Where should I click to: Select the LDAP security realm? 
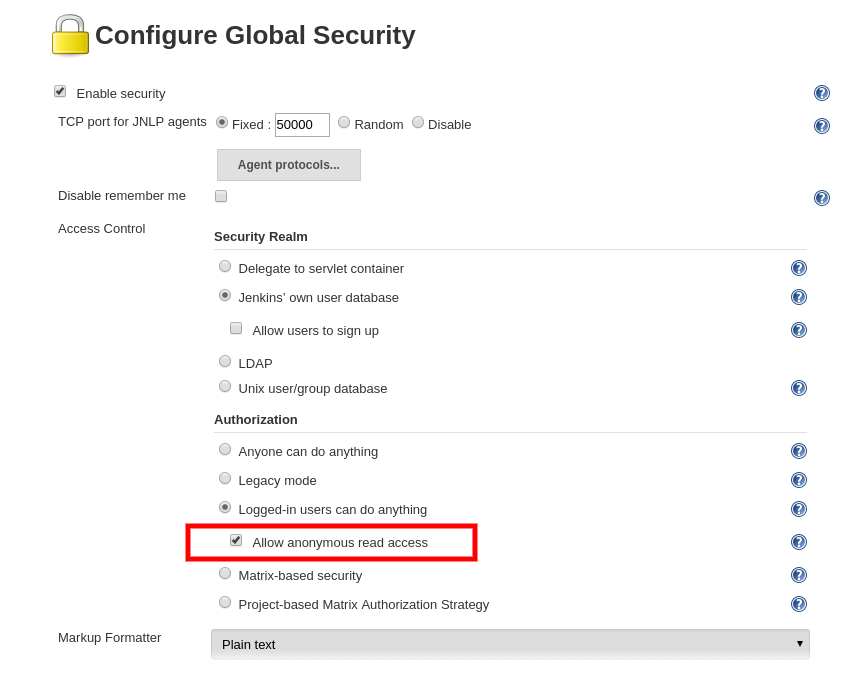[225, 360]
